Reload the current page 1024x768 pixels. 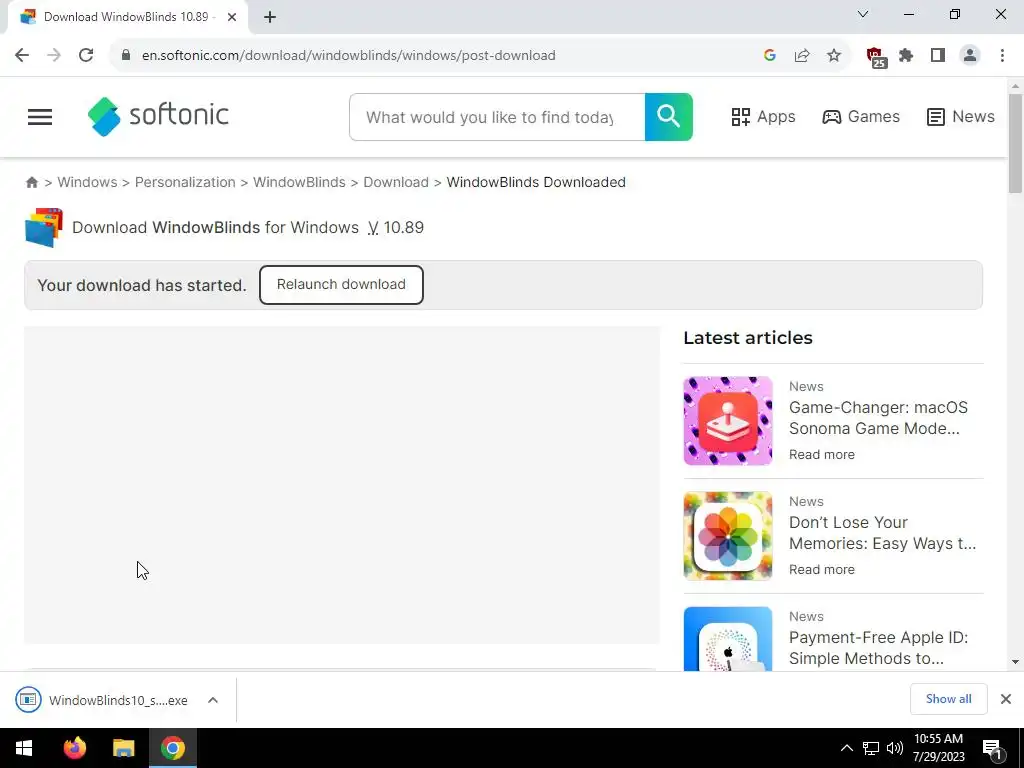pyautogui.click(x=86, y=56)
